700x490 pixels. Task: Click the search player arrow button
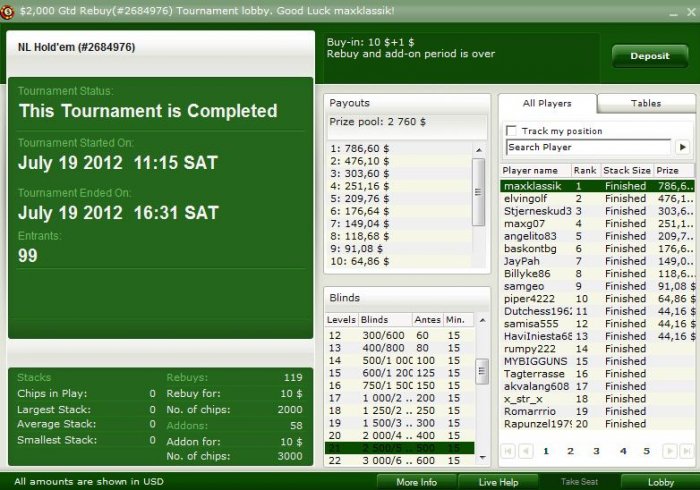pos(683,147)
